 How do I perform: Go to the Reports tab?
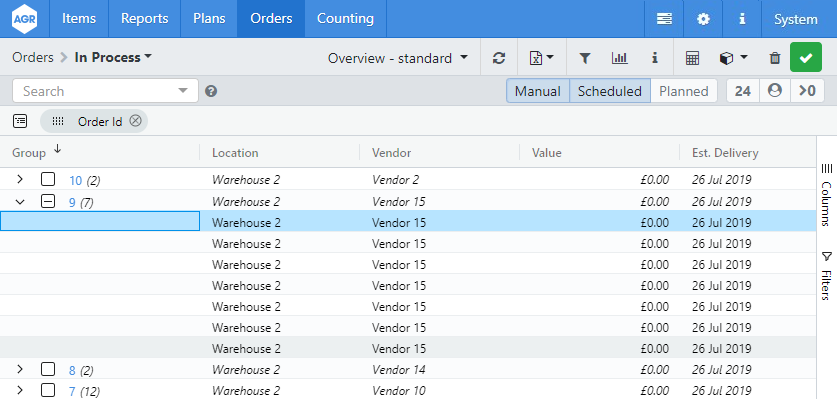pos(145,19)
